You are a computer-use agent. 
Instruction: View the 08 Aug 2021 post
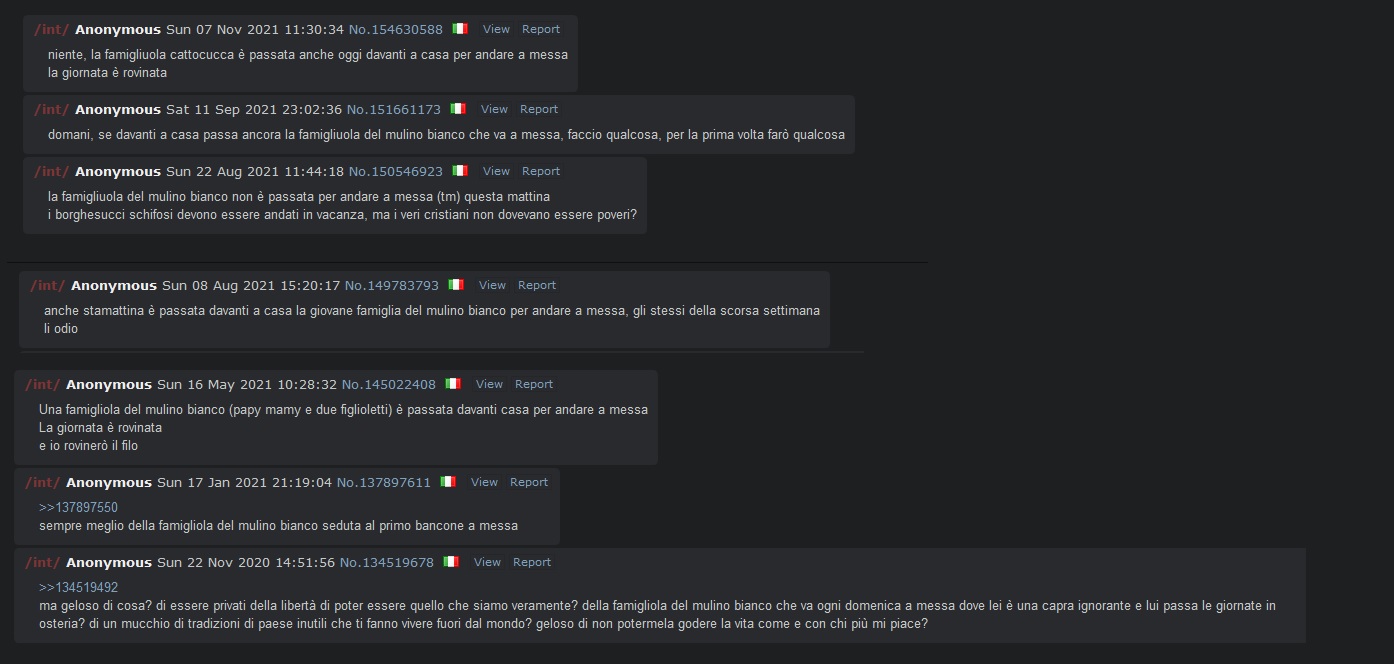click(492, 285)
